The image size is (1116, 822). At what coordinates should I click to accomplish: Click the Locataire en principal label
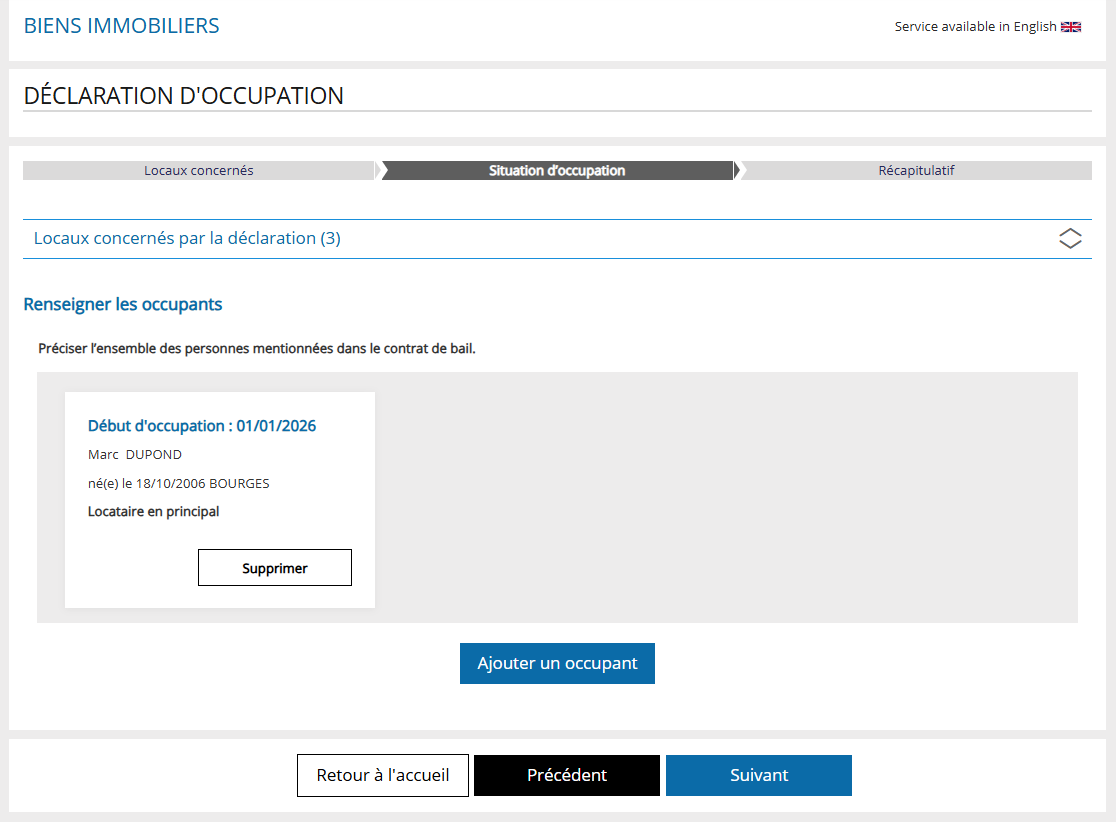coord(154,512)
